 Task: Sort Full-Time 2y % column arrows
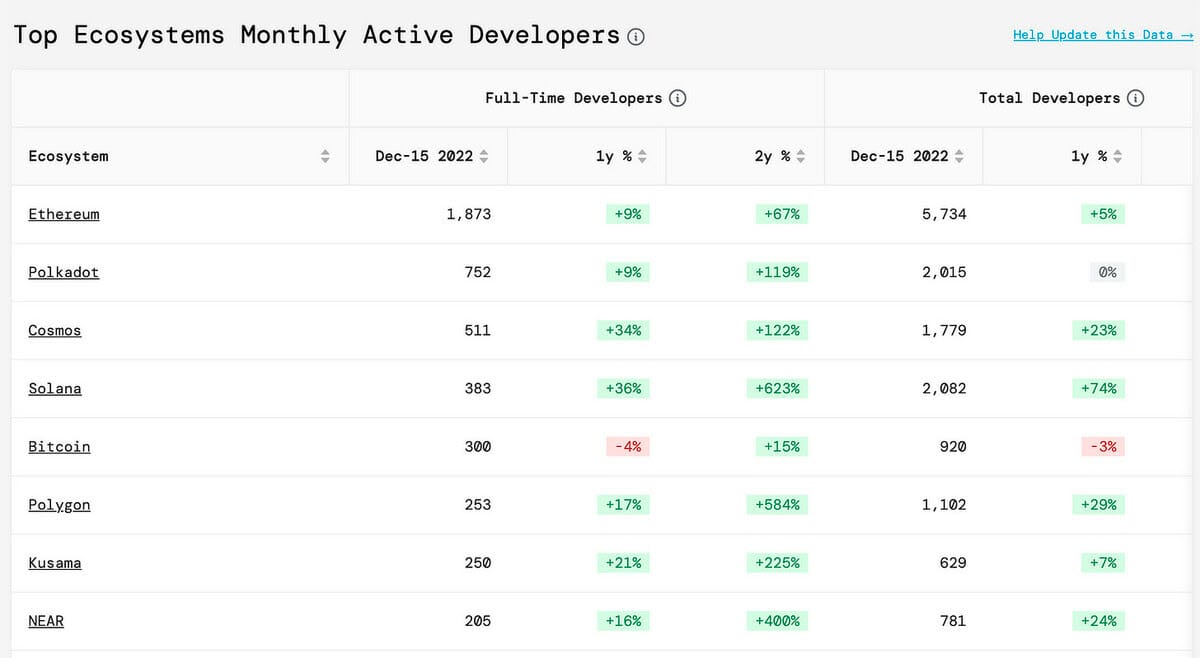point(800,156)
